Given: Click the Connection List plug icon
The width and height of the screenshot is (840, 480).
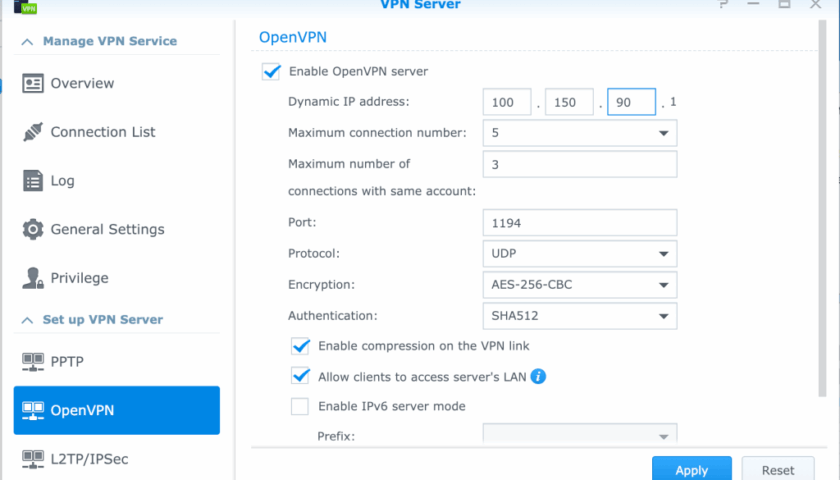Looking at the screenshot, I should (x=33, y=132).
